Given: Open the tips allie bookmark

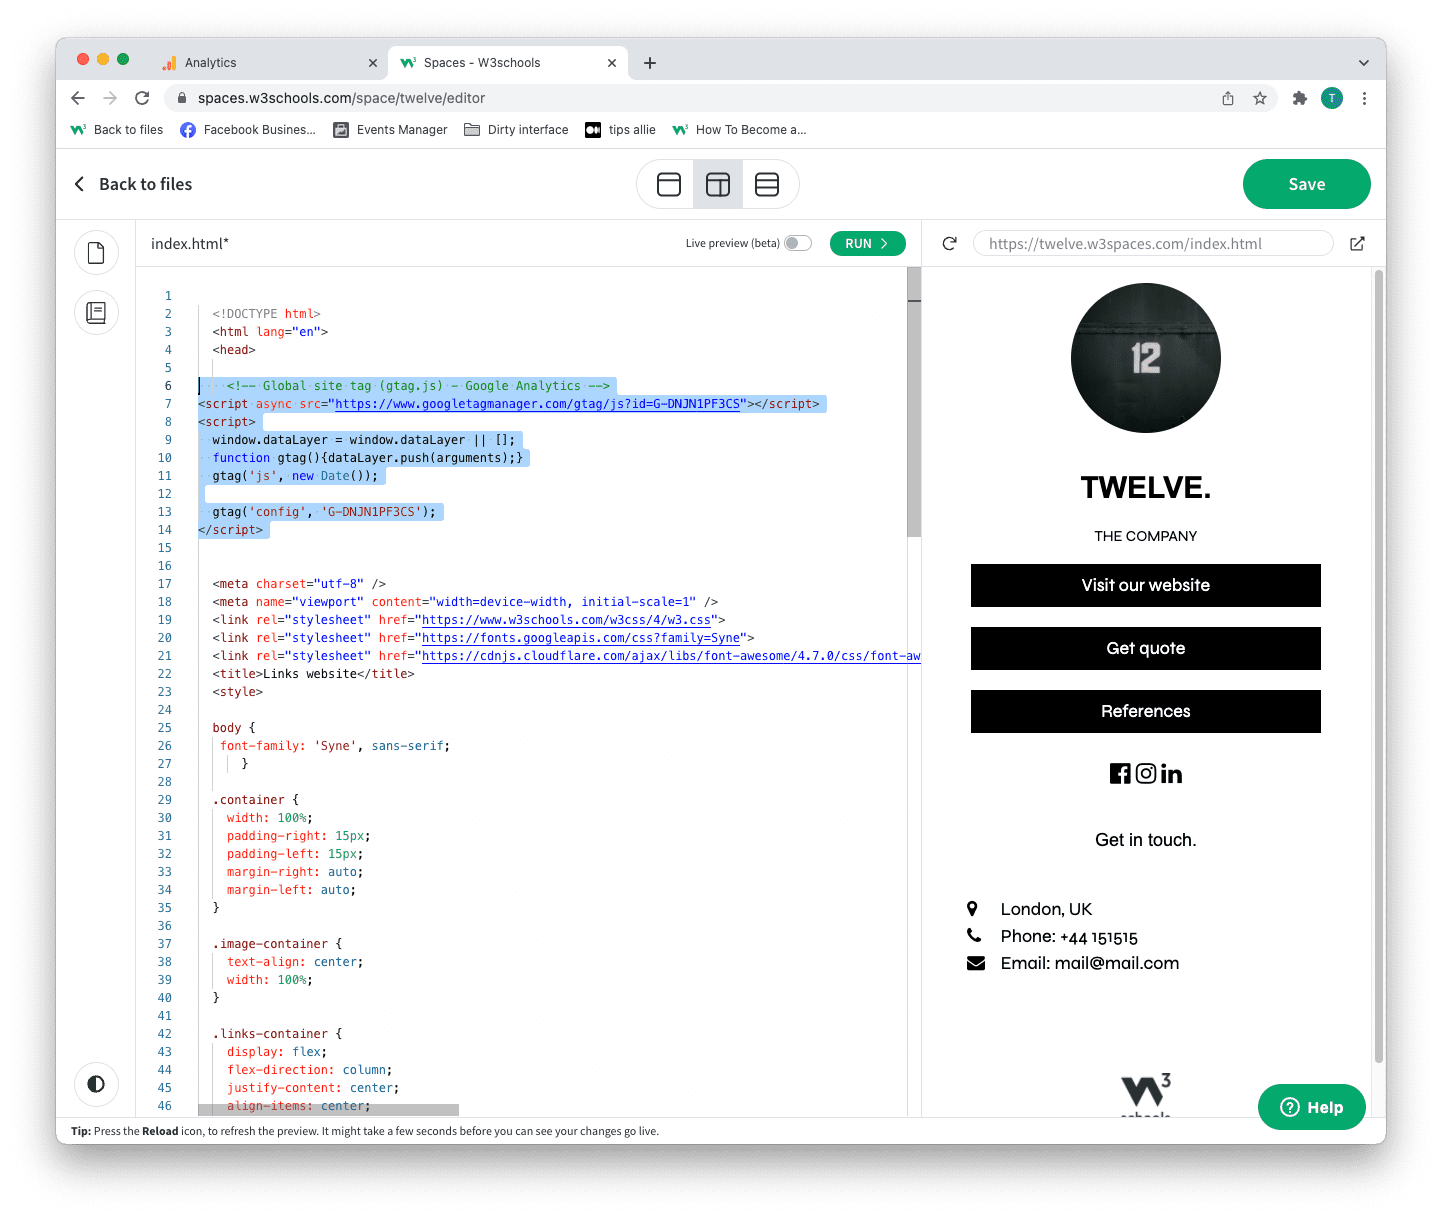Looking at the screenshot, I should (620, 130).
